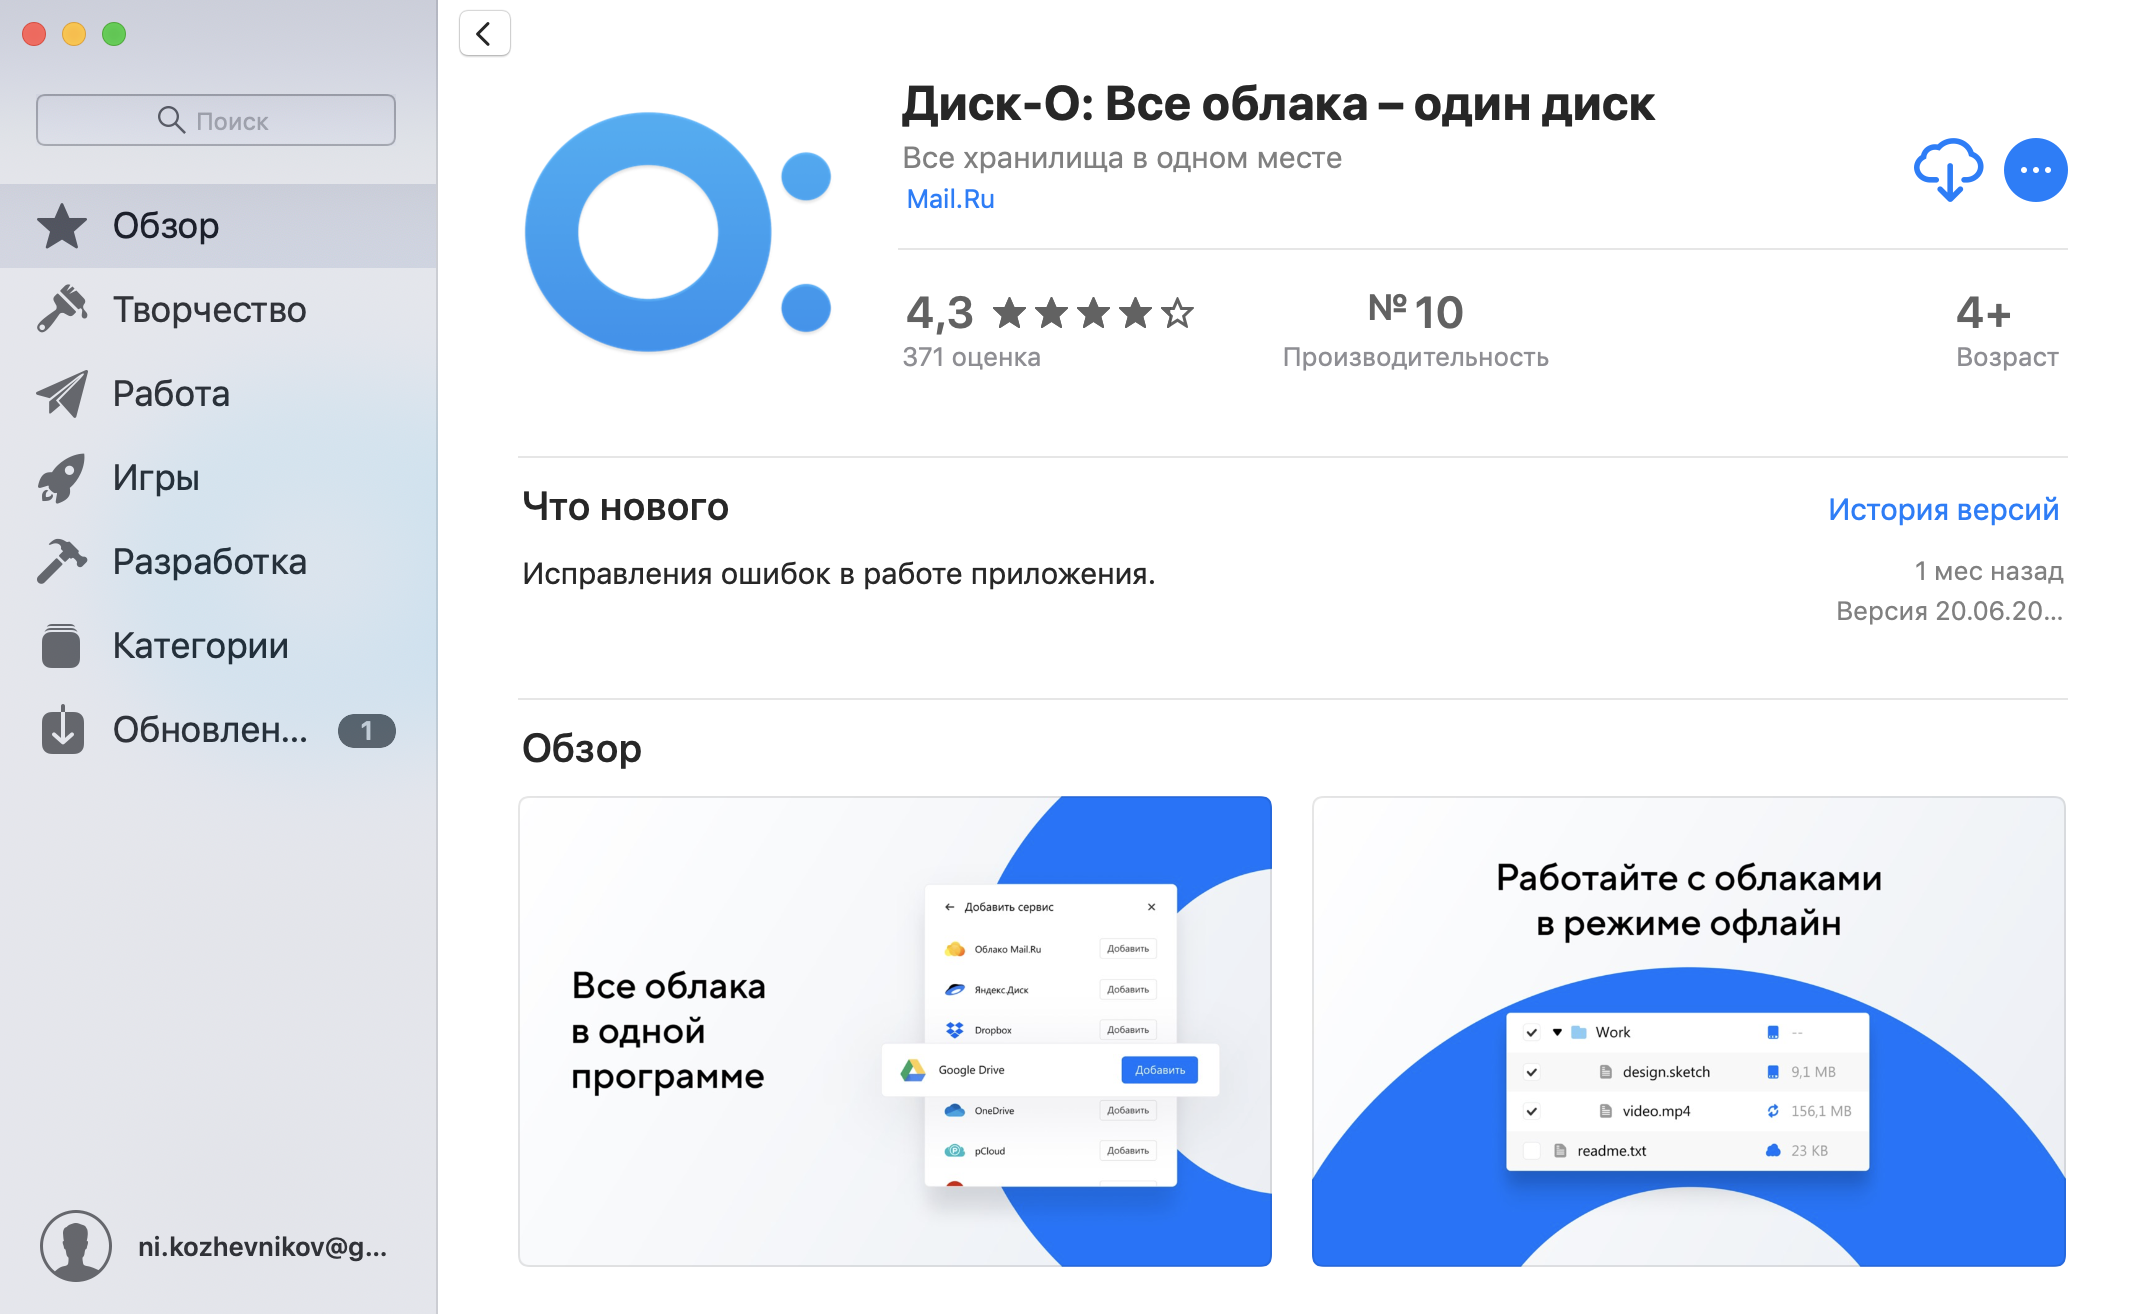
Task: Select the Обзор sidebar item
Action: [165, 226]
